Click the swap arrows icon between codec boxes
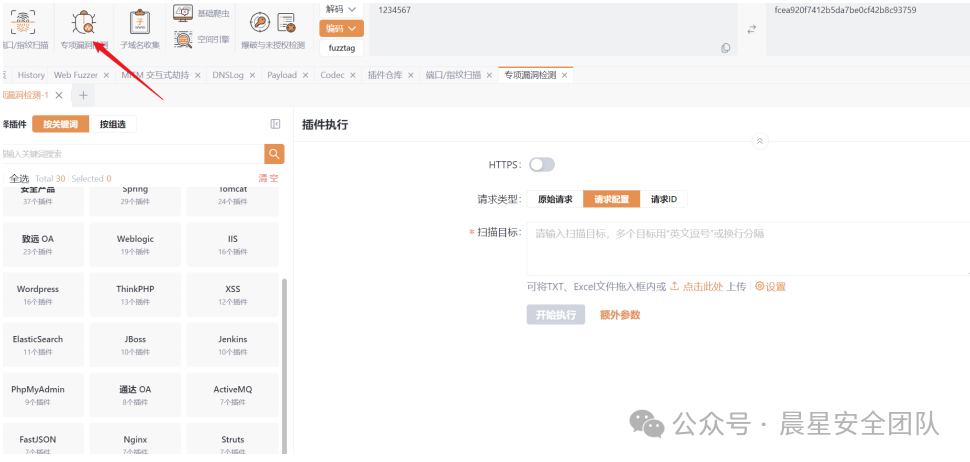The width and height of the screenshot is (970, 462). (751, 29)
